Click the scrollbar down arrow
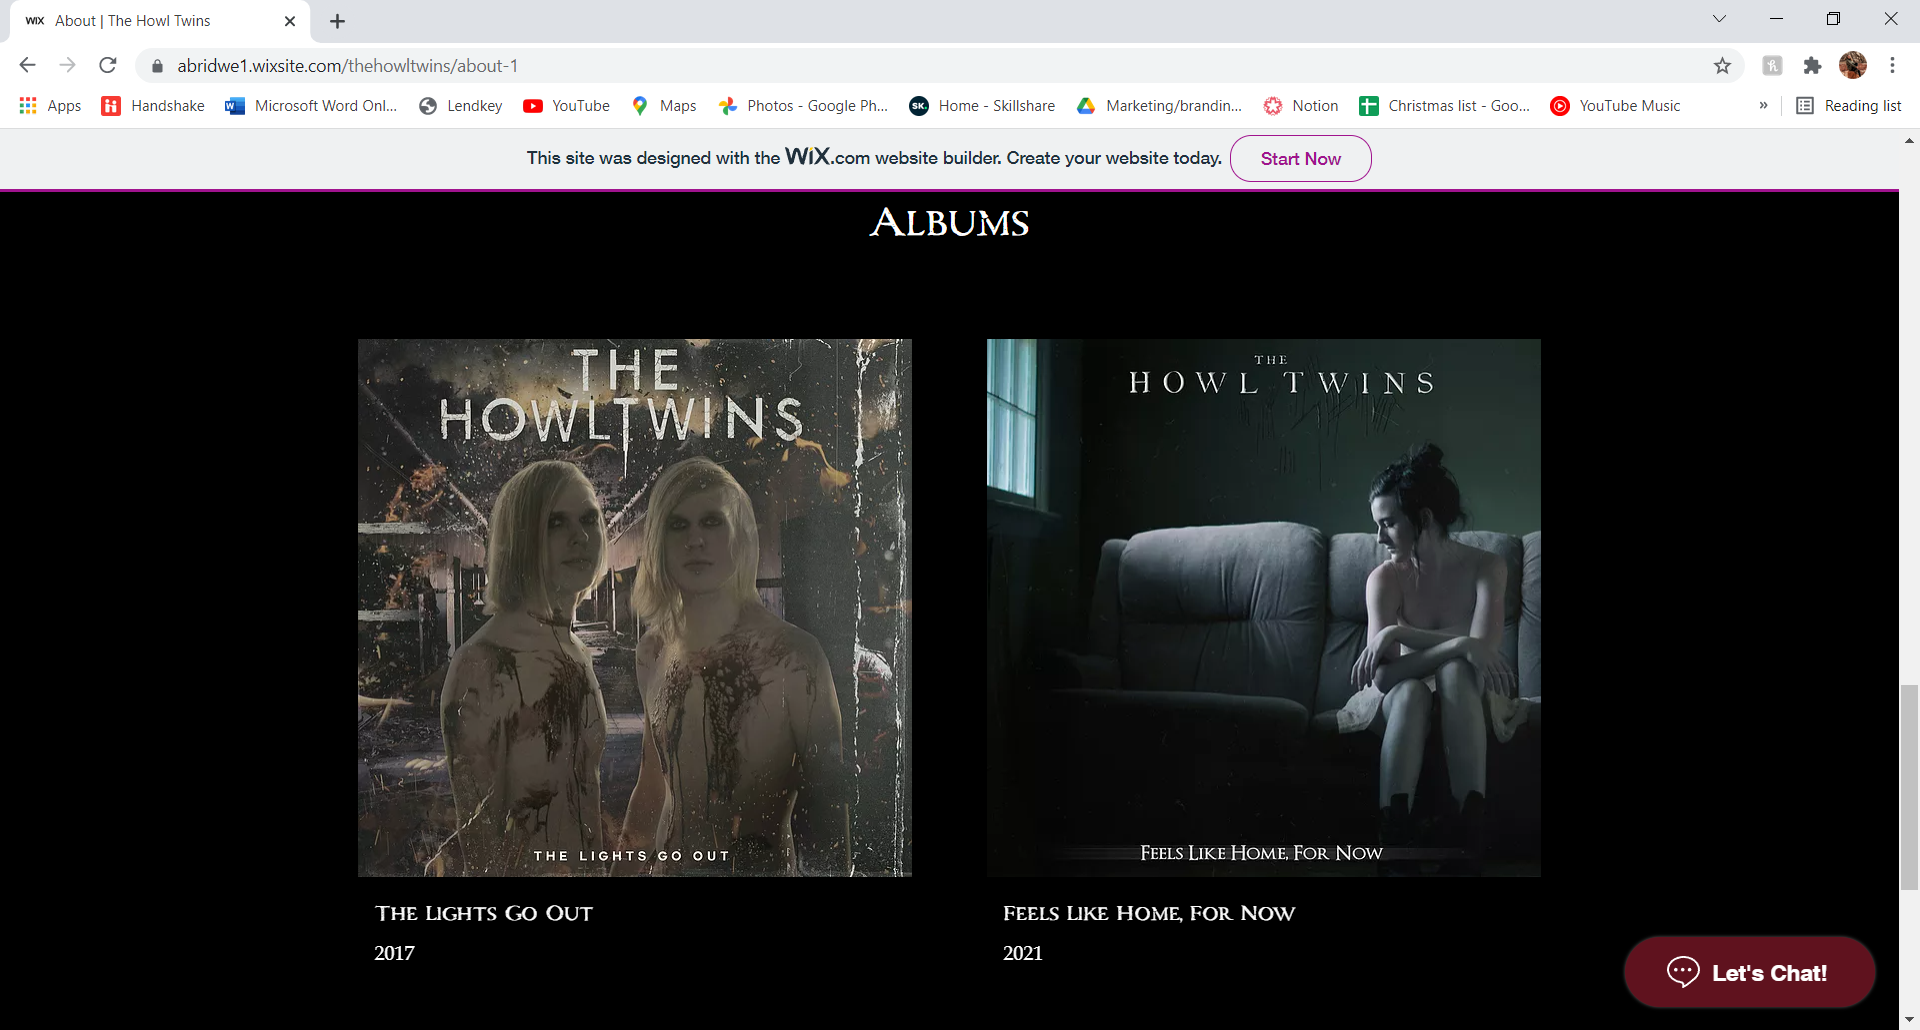The image size is (1920, 1030). [x=1909, y=1019]
